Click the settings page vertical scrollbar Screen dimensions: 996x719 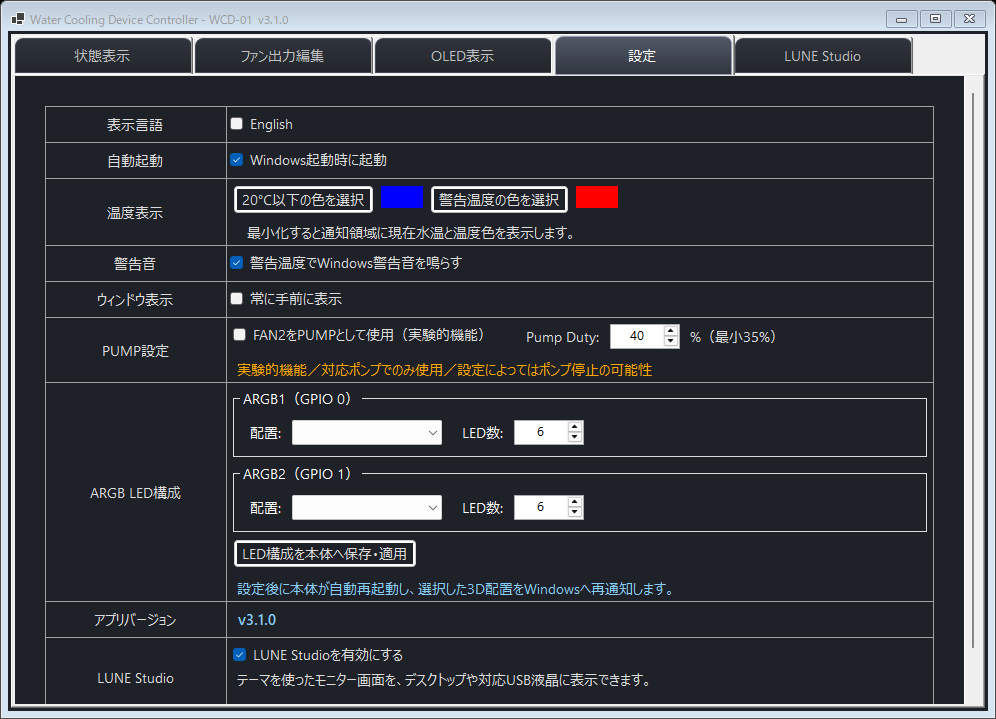tap(972, 370)
